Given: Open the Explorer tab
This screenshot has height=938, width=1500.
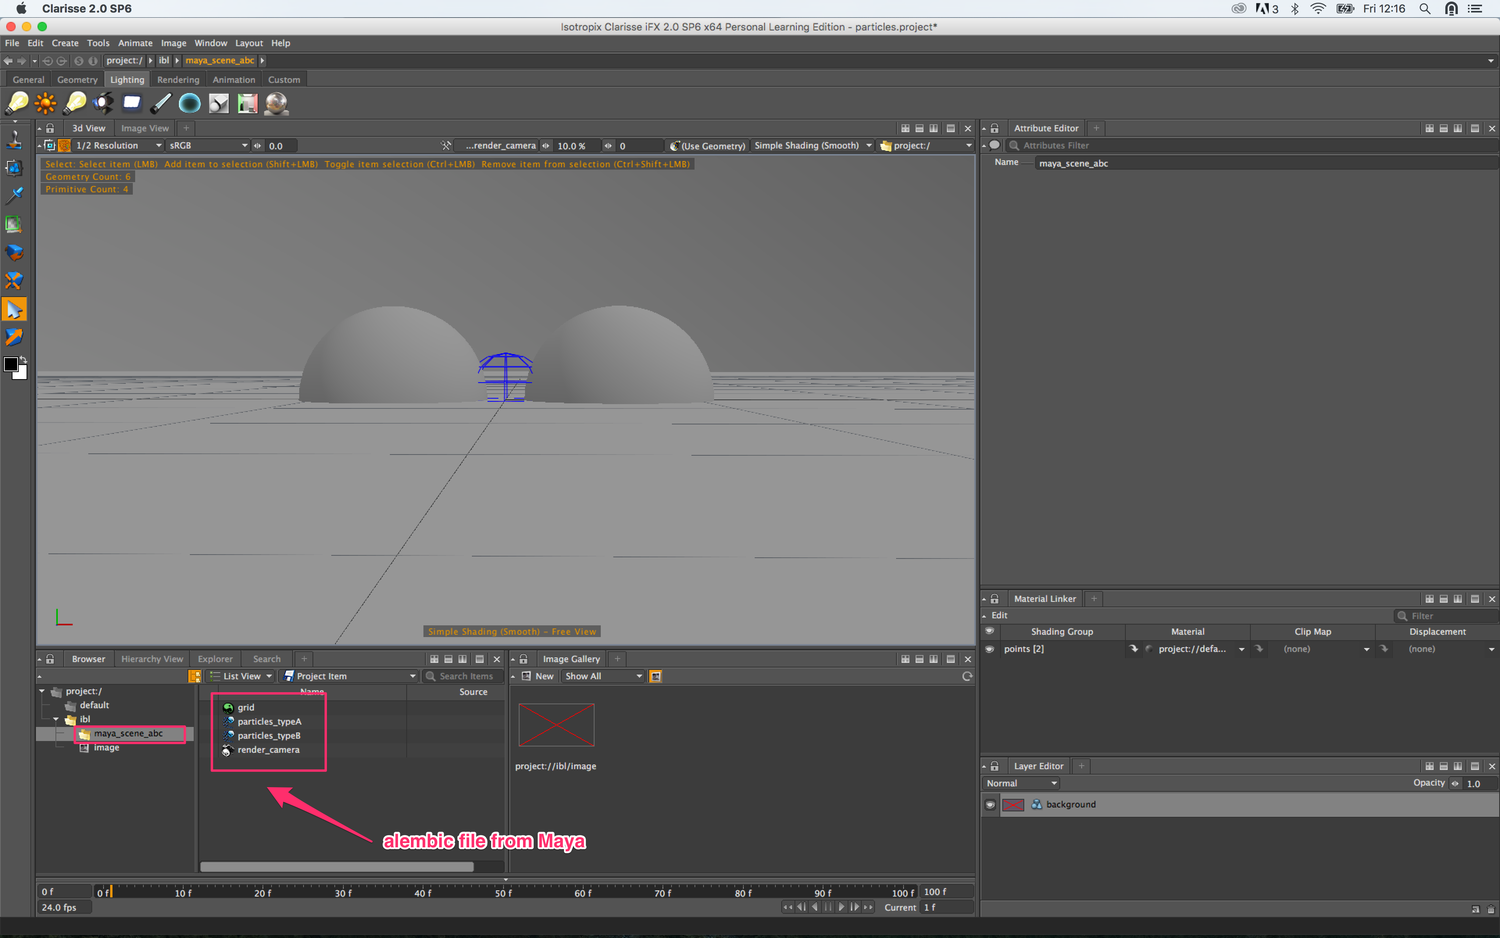Looking at the screenshot, I should point(215,659).
